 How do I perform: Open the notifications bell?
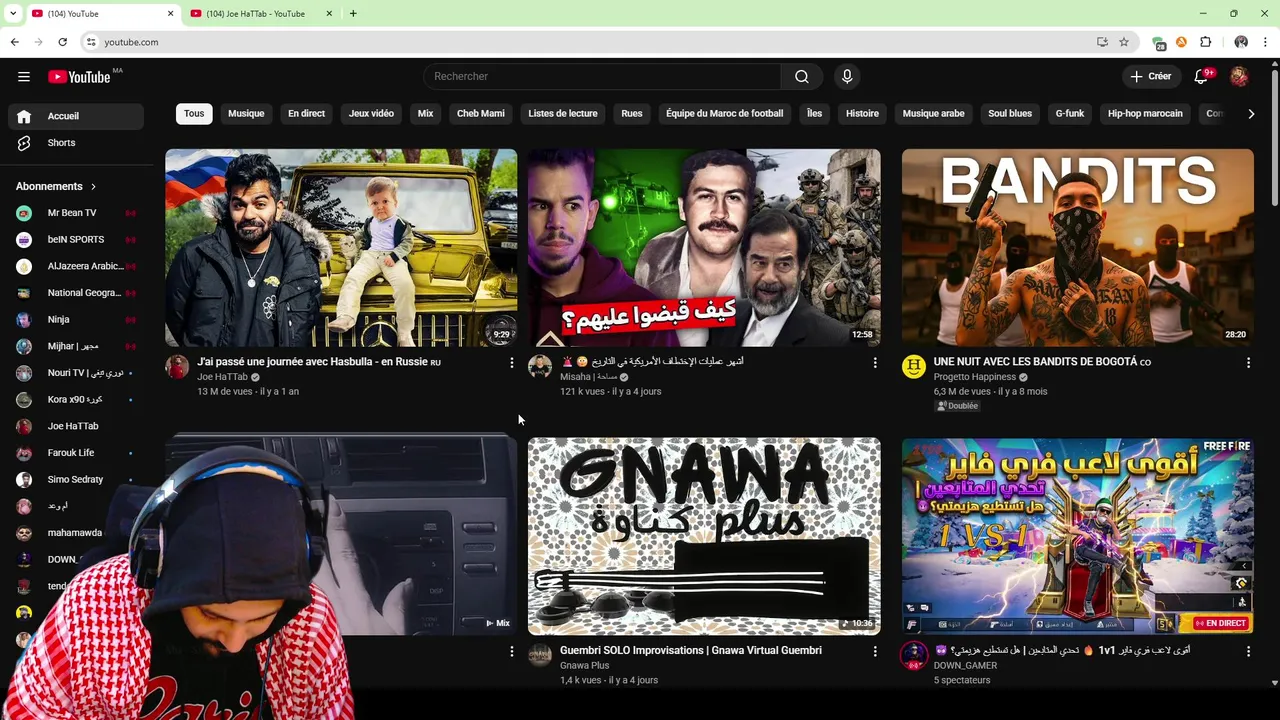tap(1202, 77)
